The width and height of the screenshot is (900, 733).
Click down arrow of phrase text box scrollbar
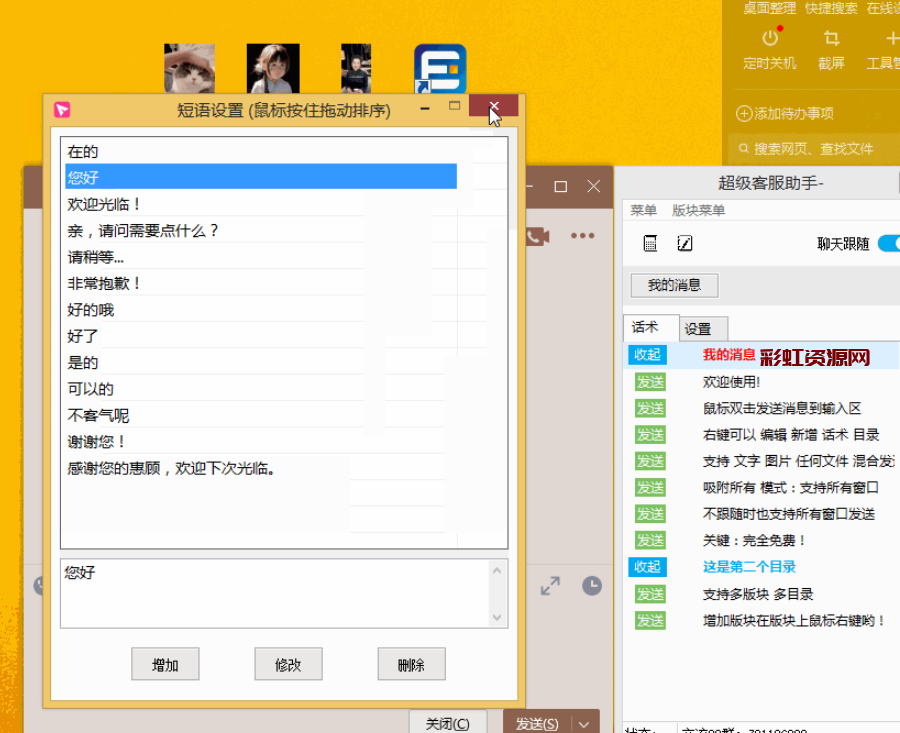496,617
